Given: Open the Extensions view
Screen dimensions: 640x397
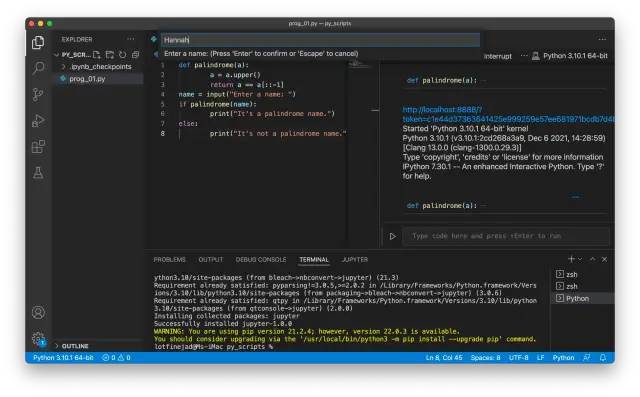Looking at the screenshot, I should tap(38, 147).
